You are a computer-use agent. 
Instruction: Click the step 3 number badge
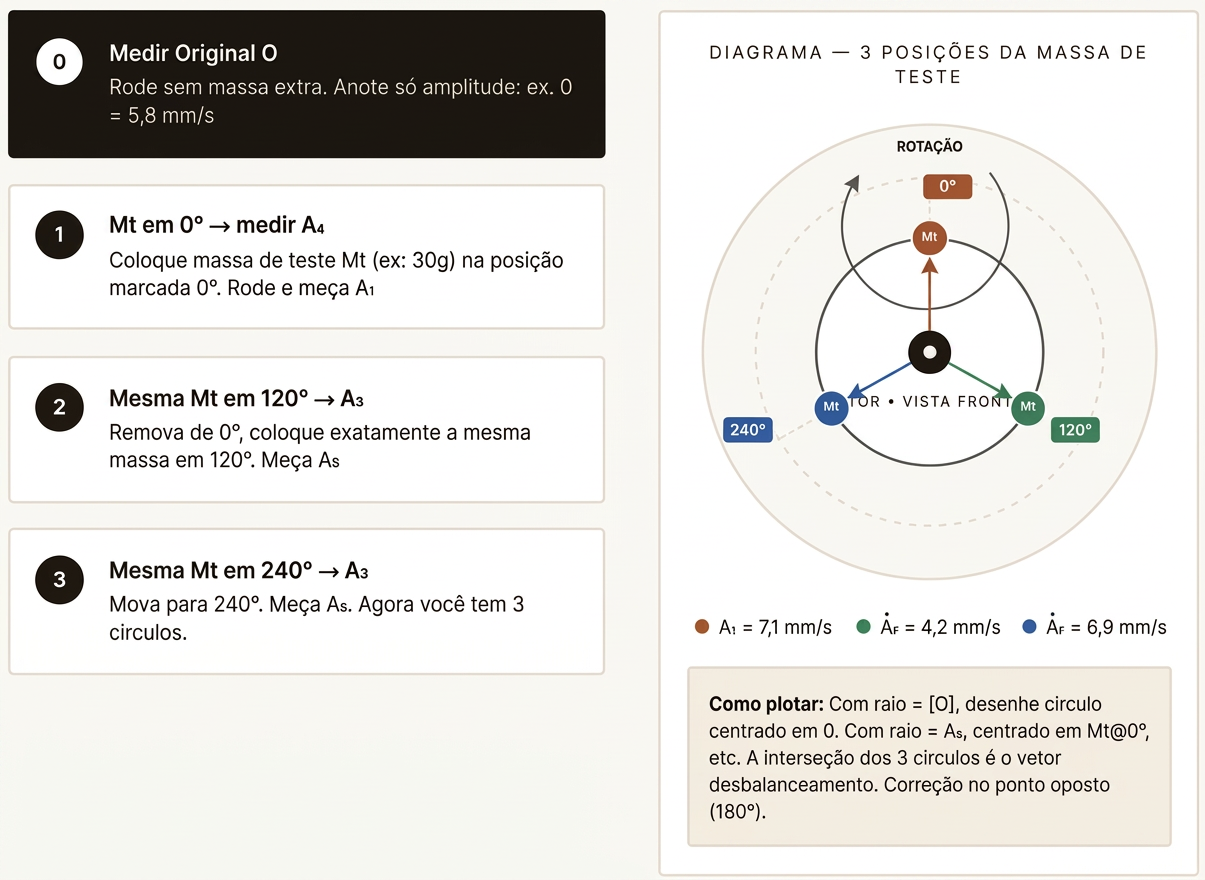(59, 579)
